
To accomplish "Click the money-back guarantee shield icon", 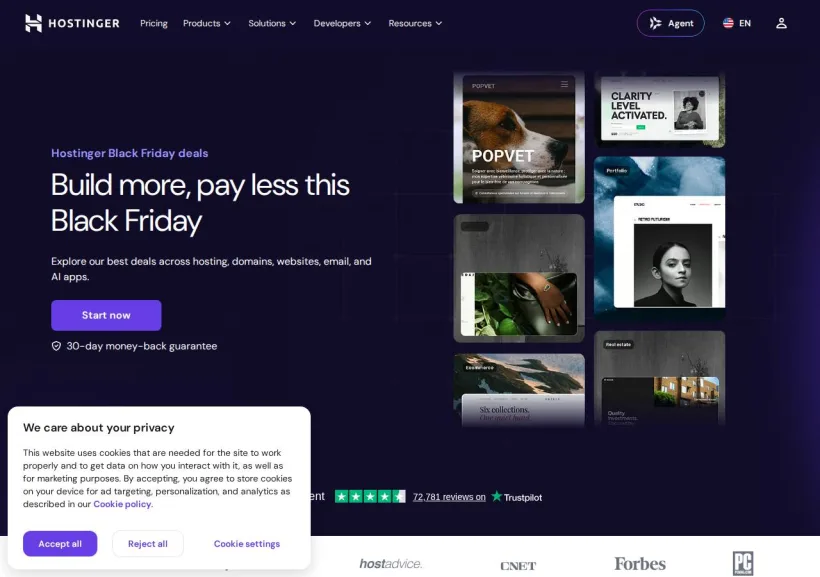I will point(56,346).
